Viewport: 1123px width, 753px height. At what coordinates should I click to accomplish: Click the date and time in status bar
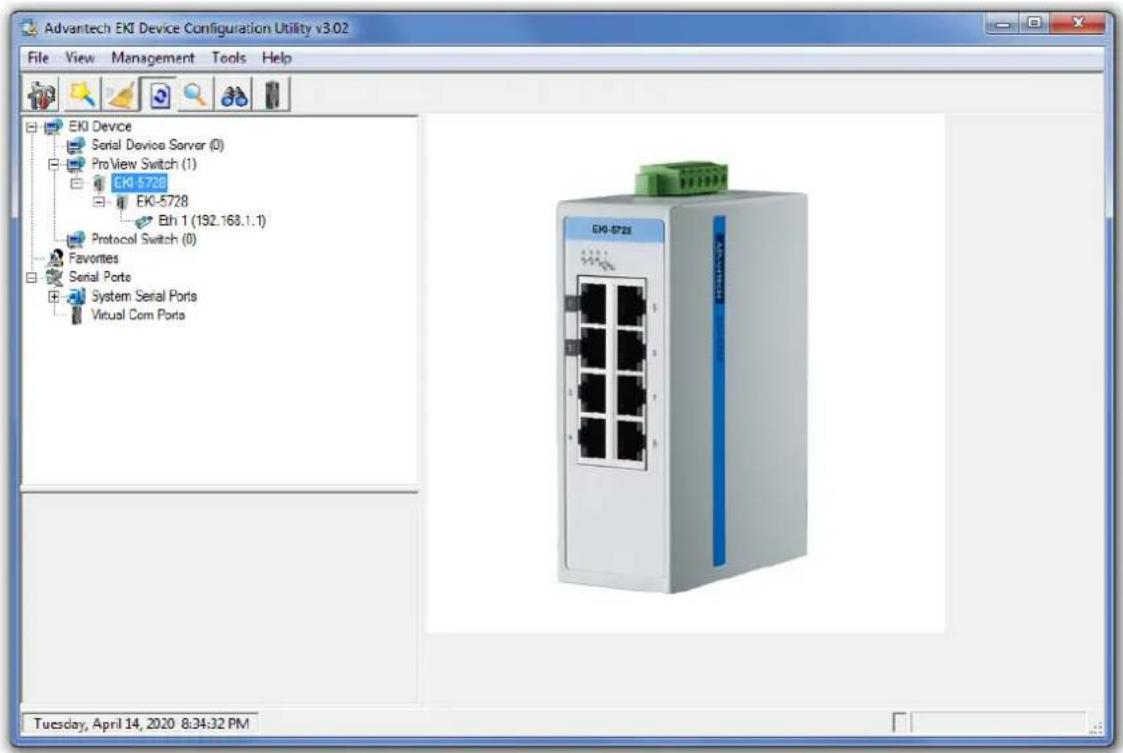click(x=141, y=724)
